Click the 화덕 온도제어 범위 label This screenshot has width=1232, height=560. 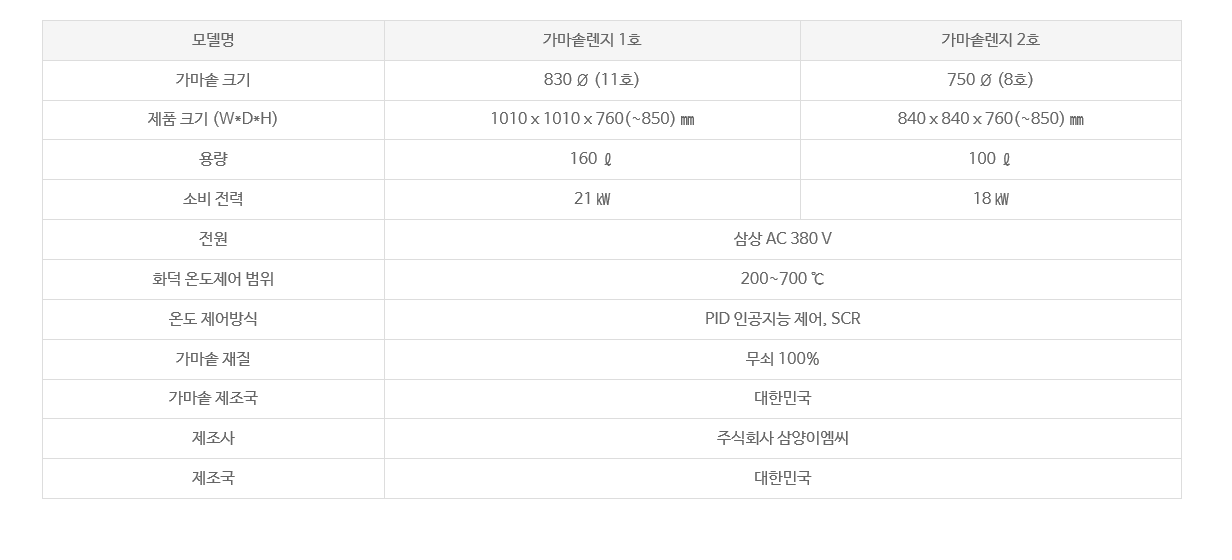[x=213, y=279]
